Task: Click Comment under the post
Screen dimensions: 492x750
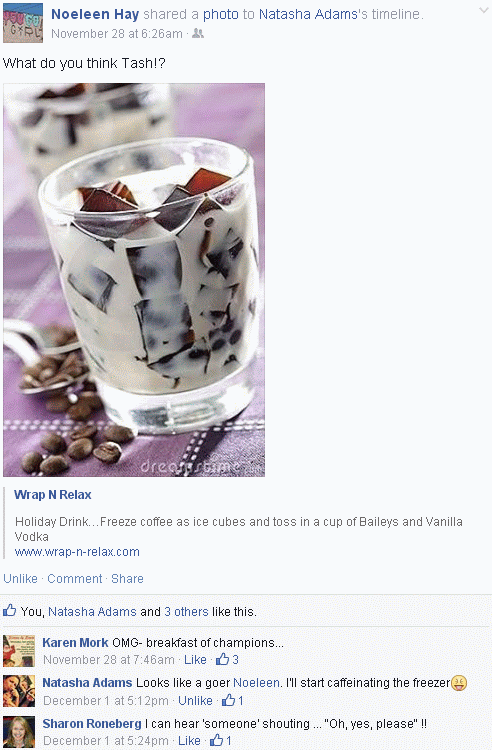Action: point(75,579)
